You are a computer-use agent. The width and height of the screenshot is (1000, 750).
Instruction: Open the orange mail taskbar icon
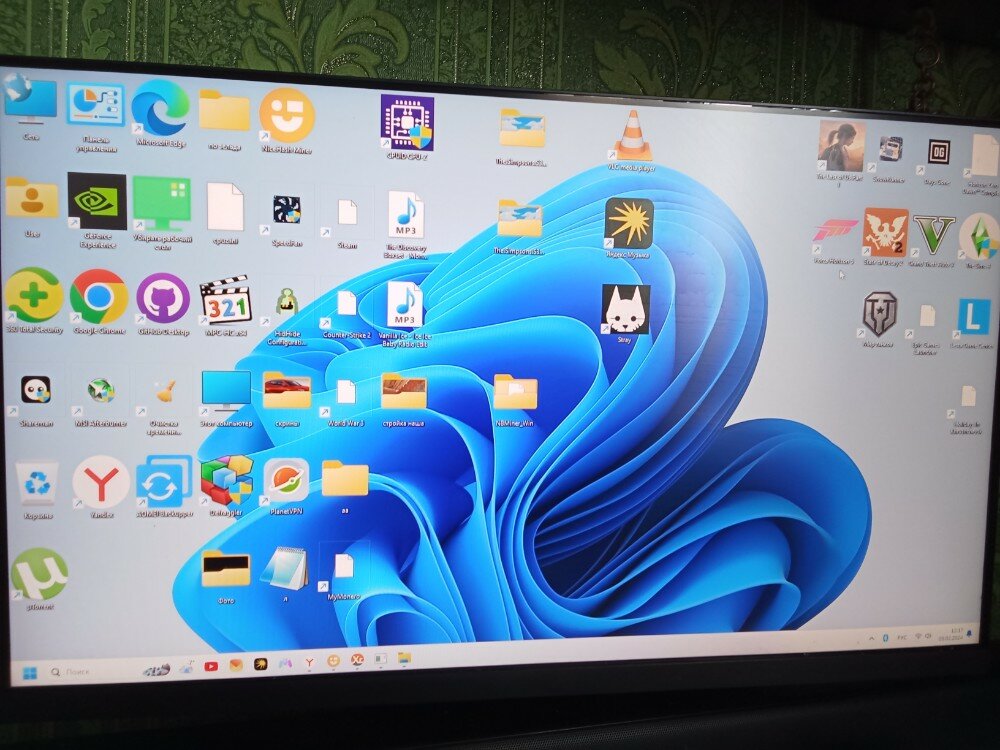pos(235,665)
